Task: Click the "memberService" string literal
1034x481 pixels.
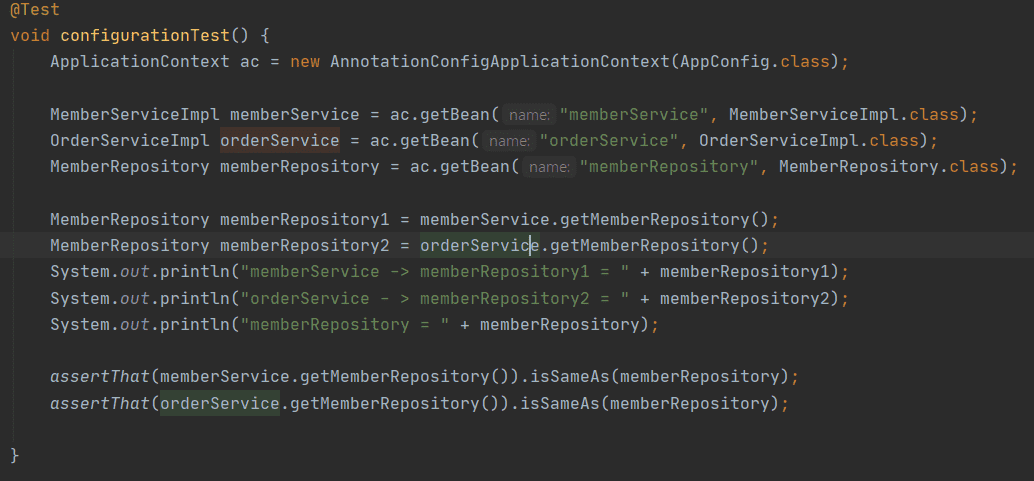Action: [x=634, y=115]
